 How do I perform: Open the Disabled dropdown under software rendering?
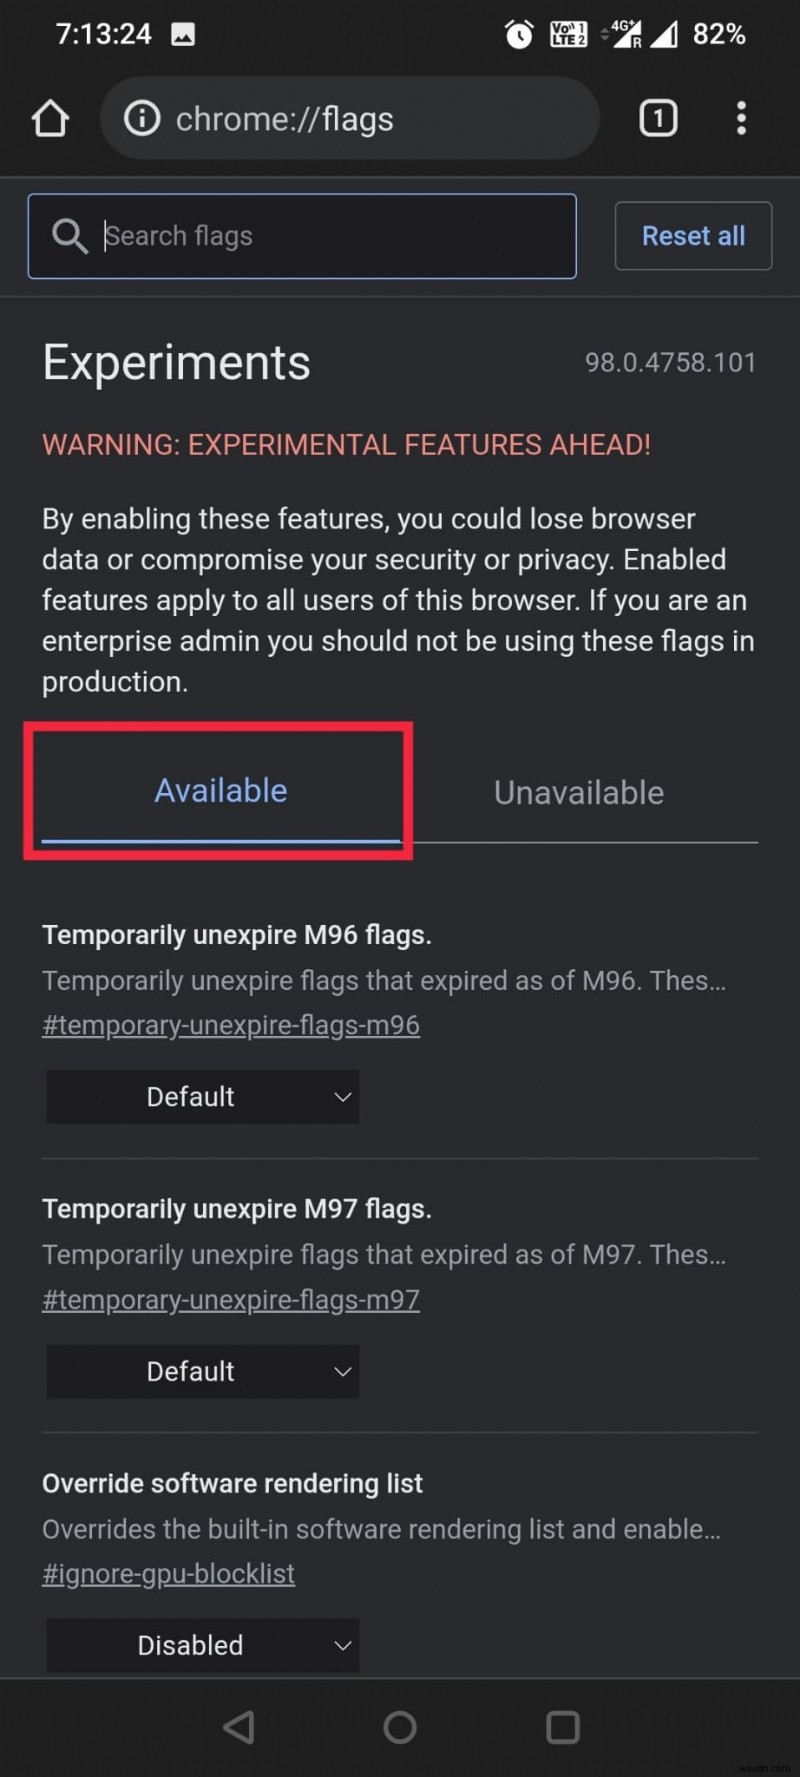coord(202,1645)
